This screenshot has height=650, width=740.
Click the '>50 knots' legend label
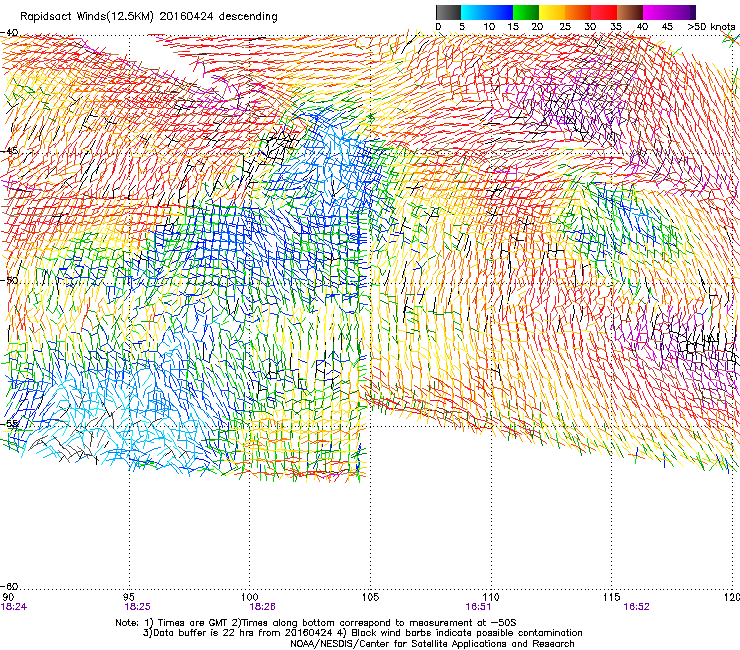point(711,26)
